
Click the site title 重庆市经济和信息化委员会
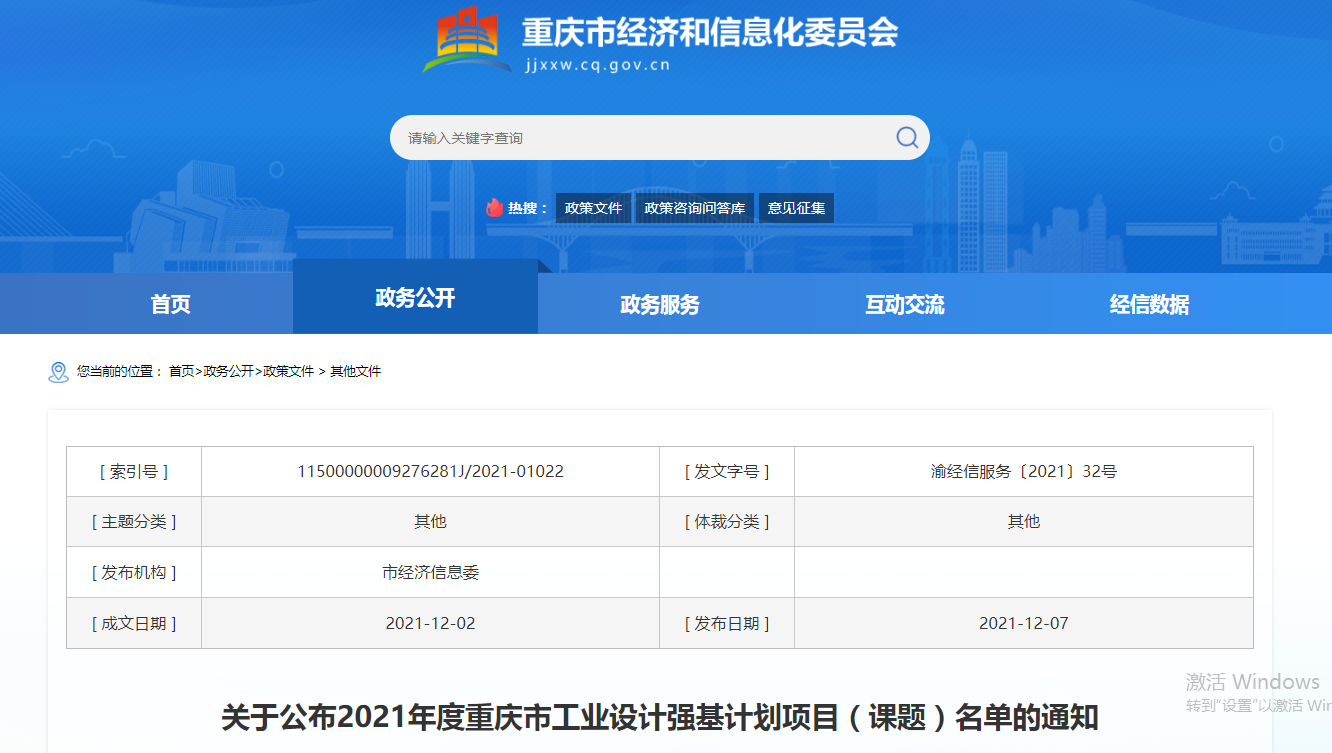(709, 32)
